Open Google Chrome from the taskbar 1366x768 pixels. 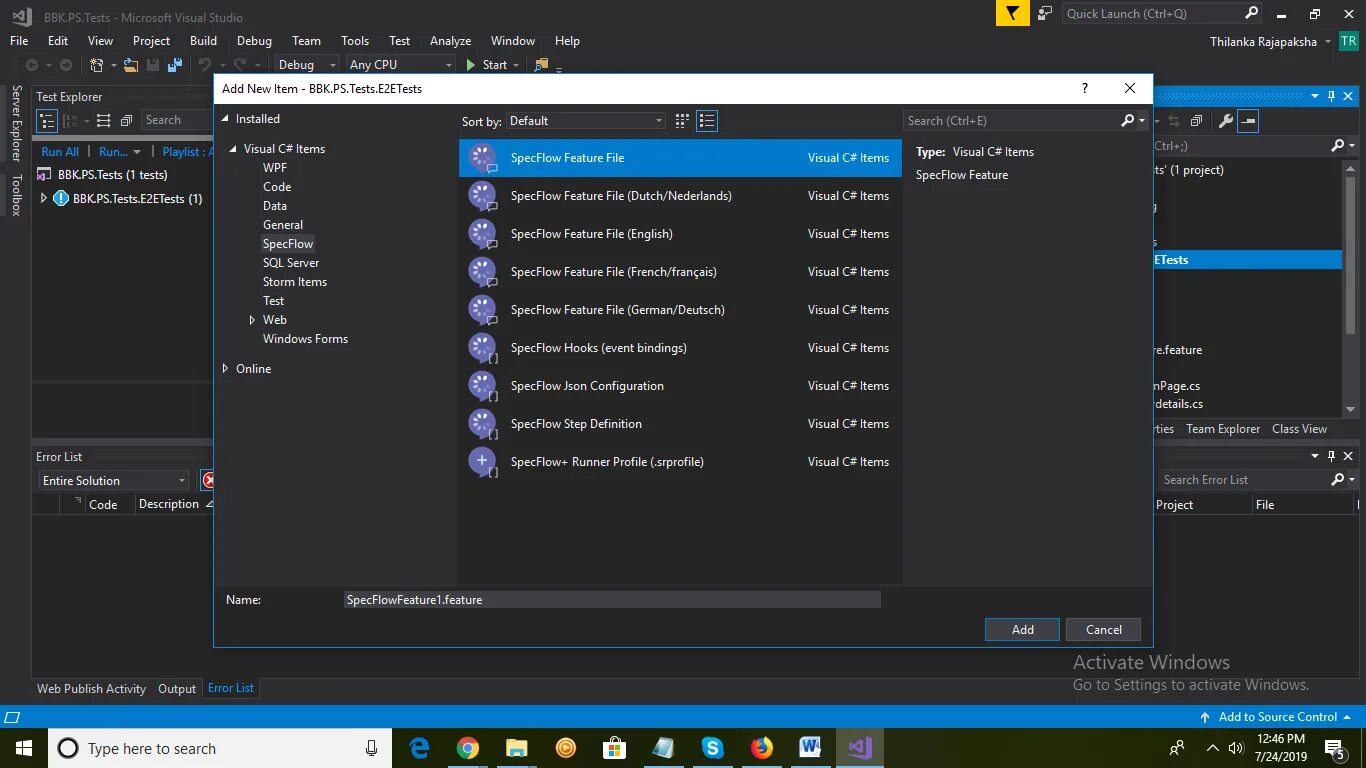click(x=468, y=748)
